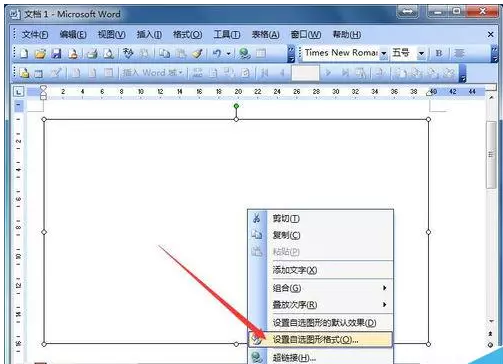Open the 文件(F) menu
The image size is (503, 364).
tap(35, 34)
